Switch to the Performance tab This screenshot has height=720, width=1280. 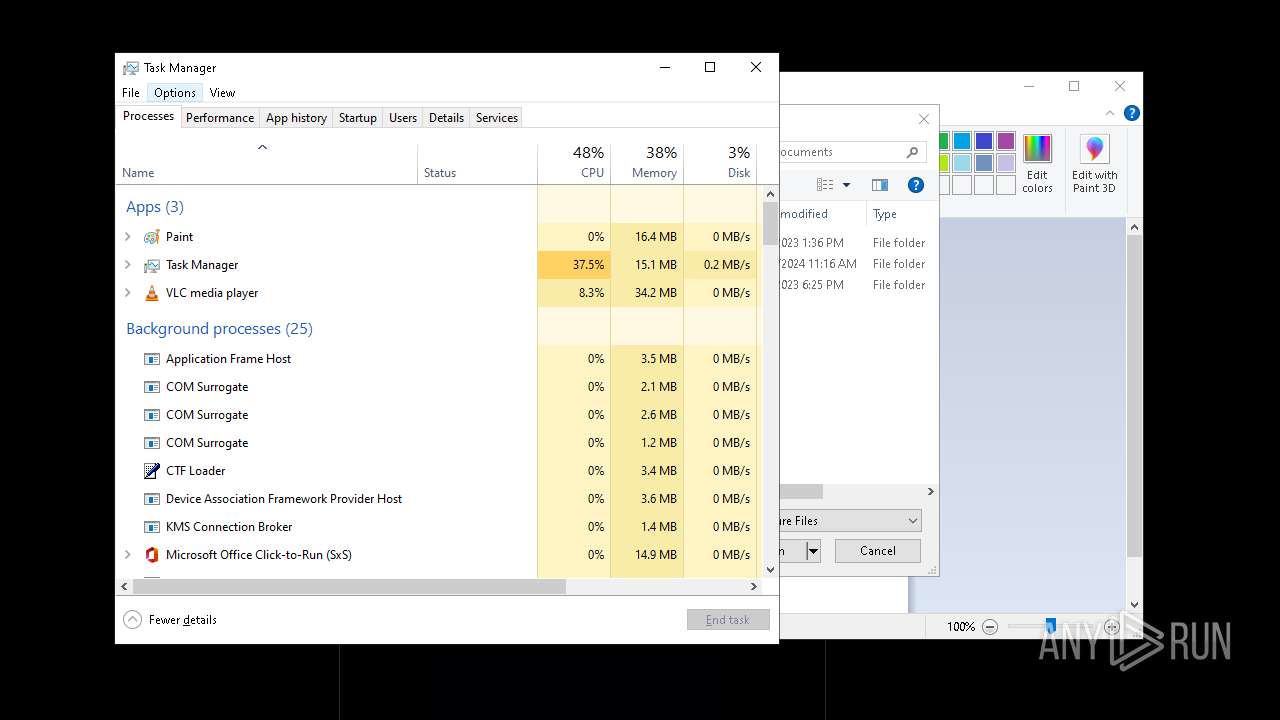pos(220,118)
